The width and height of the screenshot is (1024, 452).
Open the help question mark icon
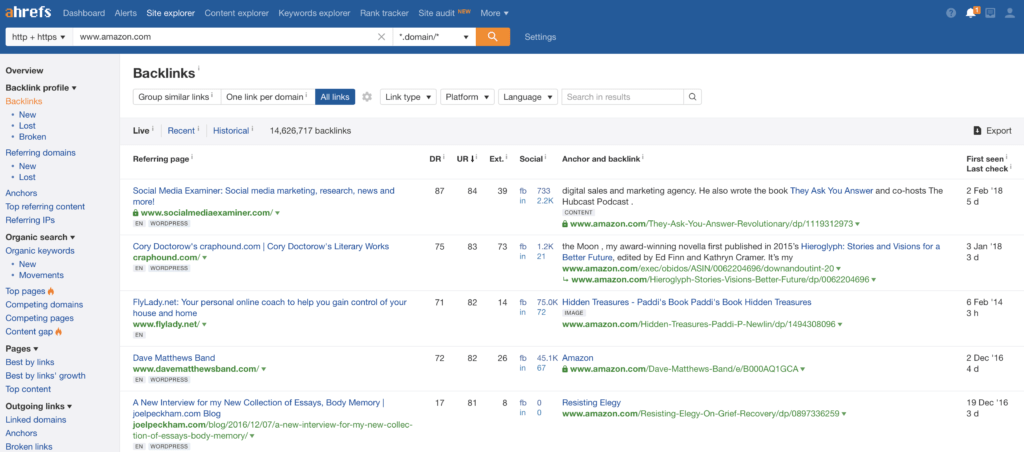coord(951,13)
